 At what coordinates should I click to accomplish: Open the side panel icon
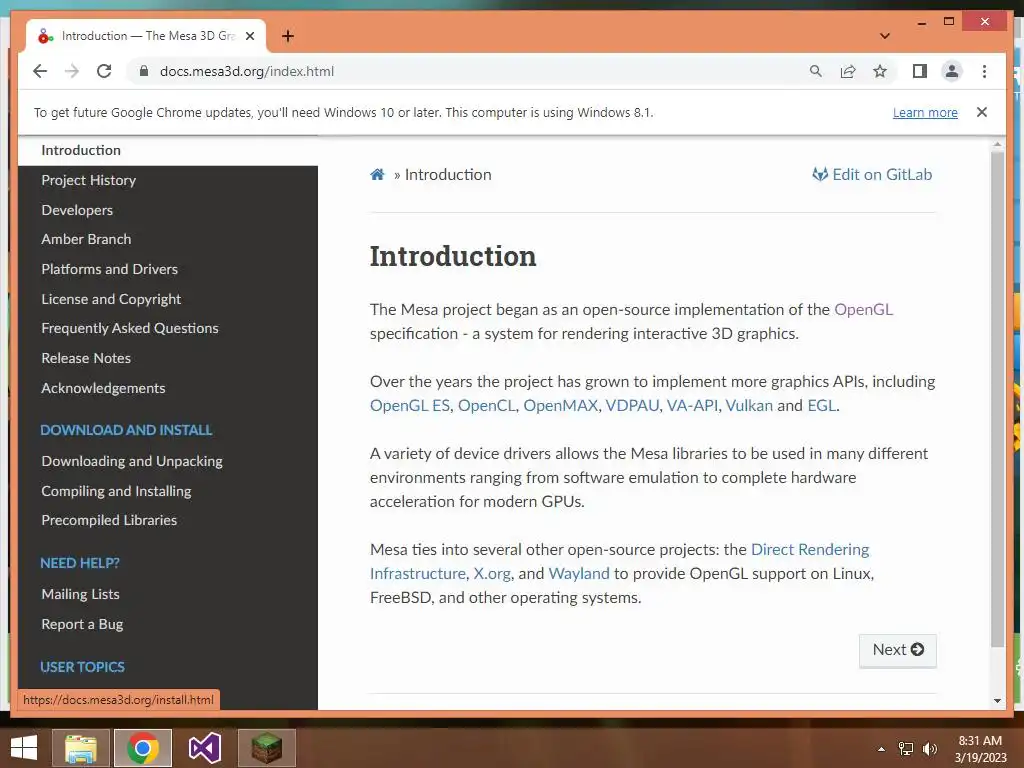click(x=920, y=71)
